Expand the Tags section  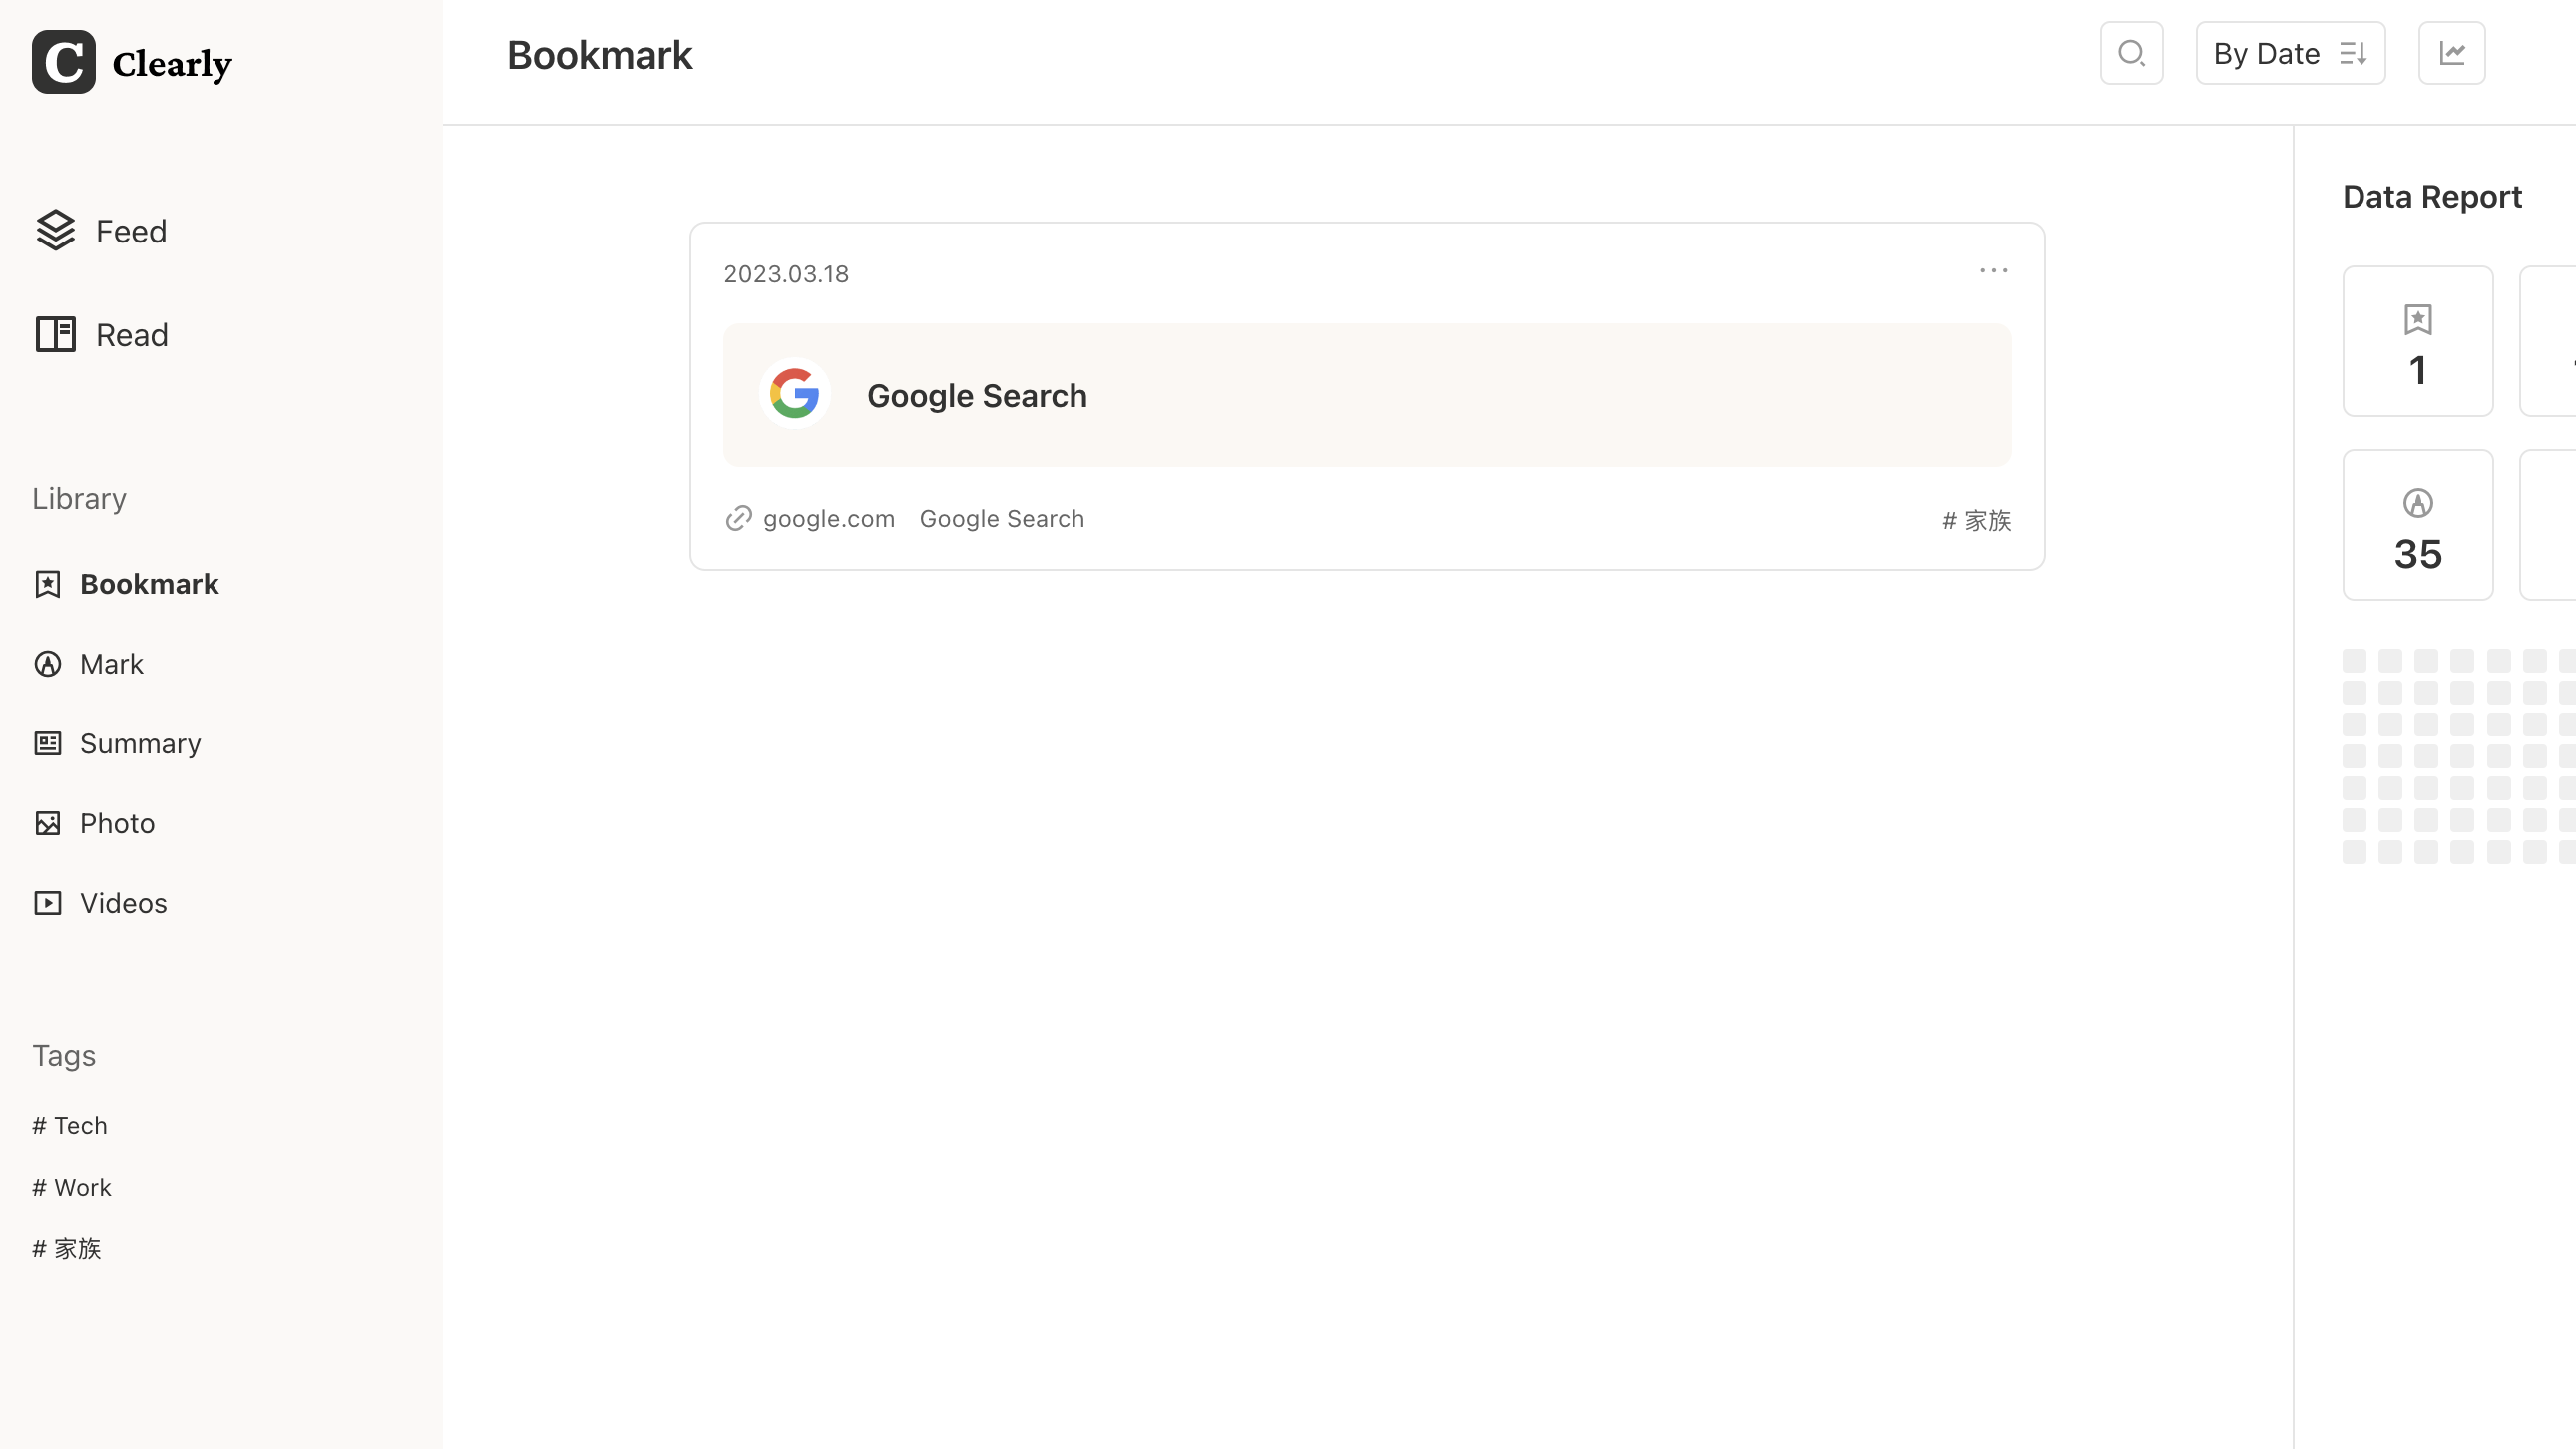(63, 1055)
